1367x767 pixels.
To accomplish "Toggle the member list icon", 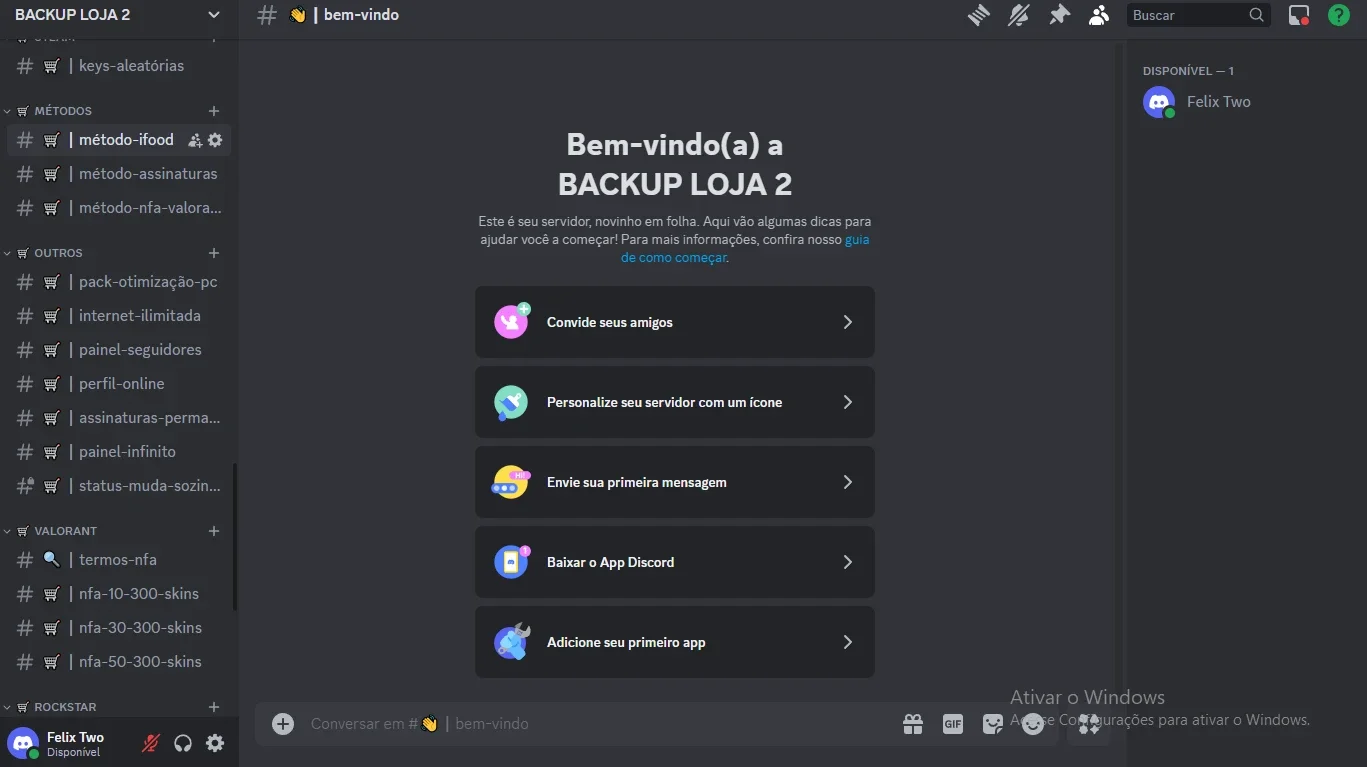I will (x=1099, y=15).
